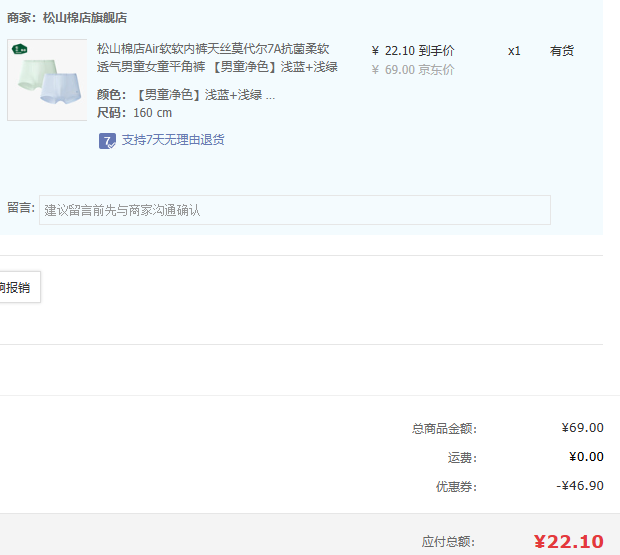
Task: Click the 应付总额 label
Action: point(448,542)
